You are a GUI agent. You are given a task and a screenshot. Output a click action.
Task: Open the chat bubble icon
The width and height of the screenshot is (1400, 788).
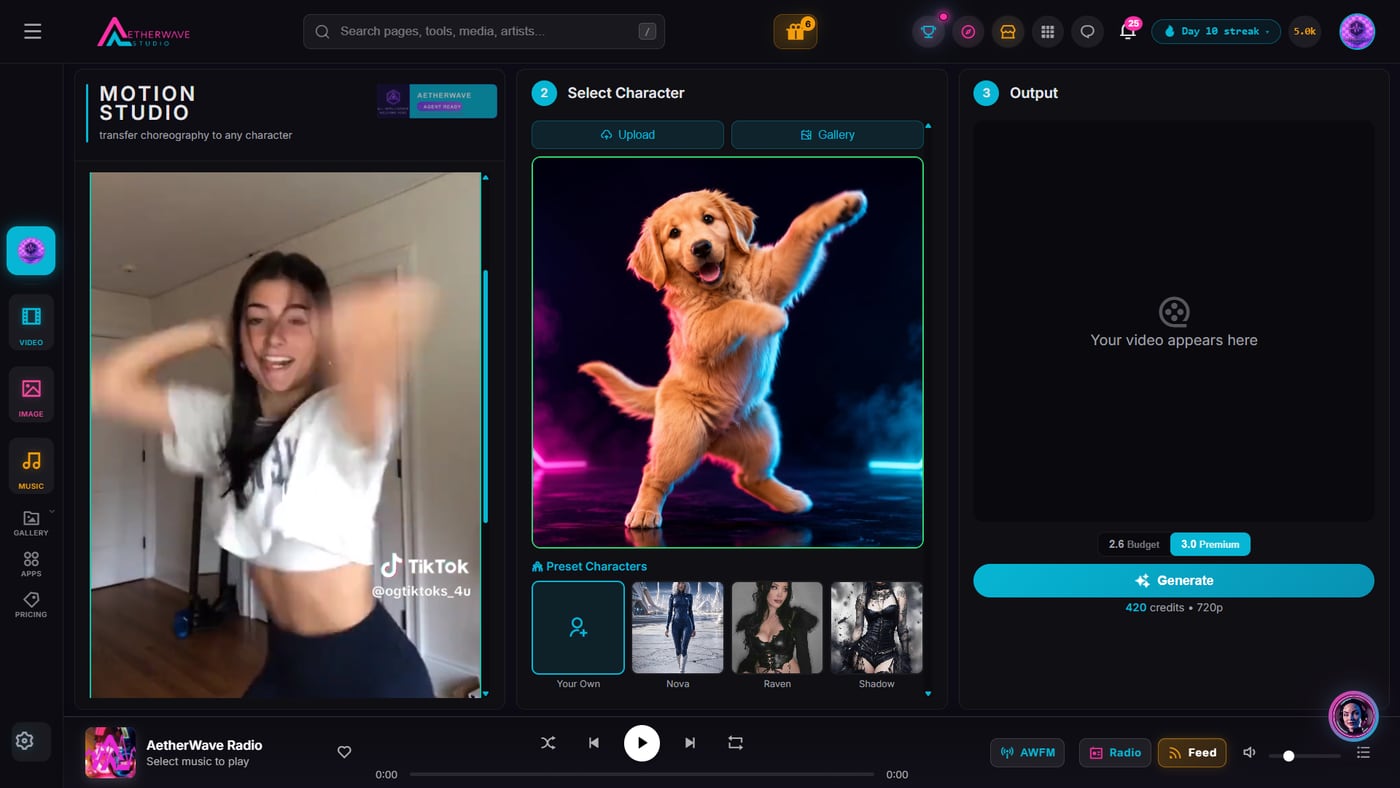[x=1088, y=32]
